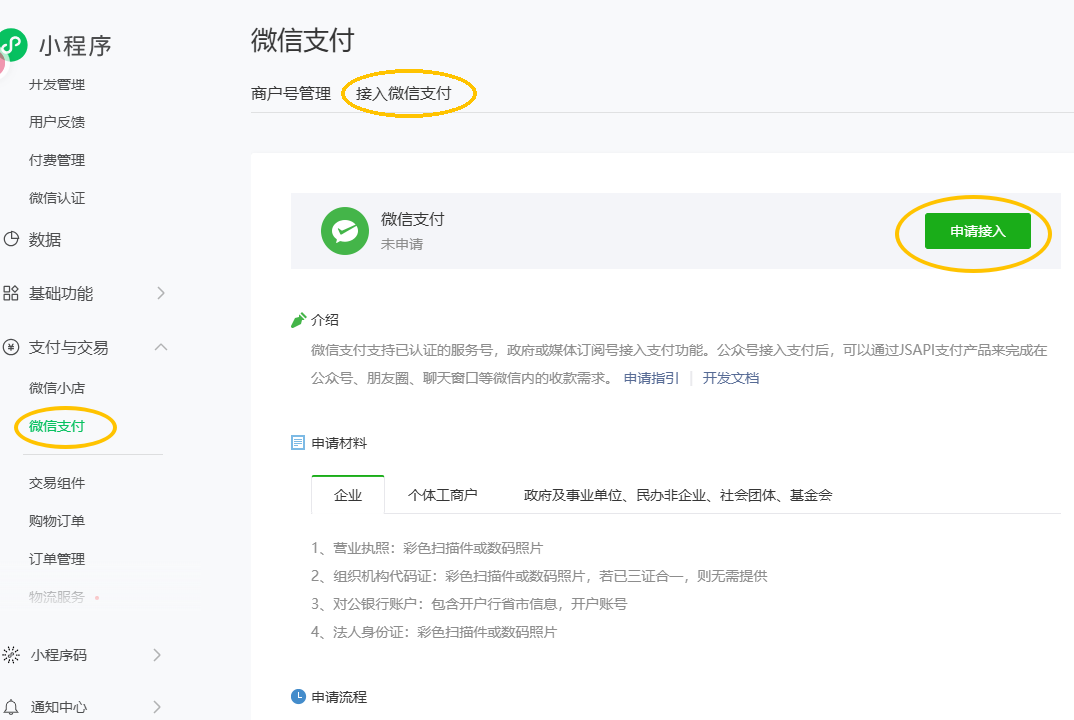Open 微信小店 in the sidebar
The image size is (1074, 720).
click(57, 388)
